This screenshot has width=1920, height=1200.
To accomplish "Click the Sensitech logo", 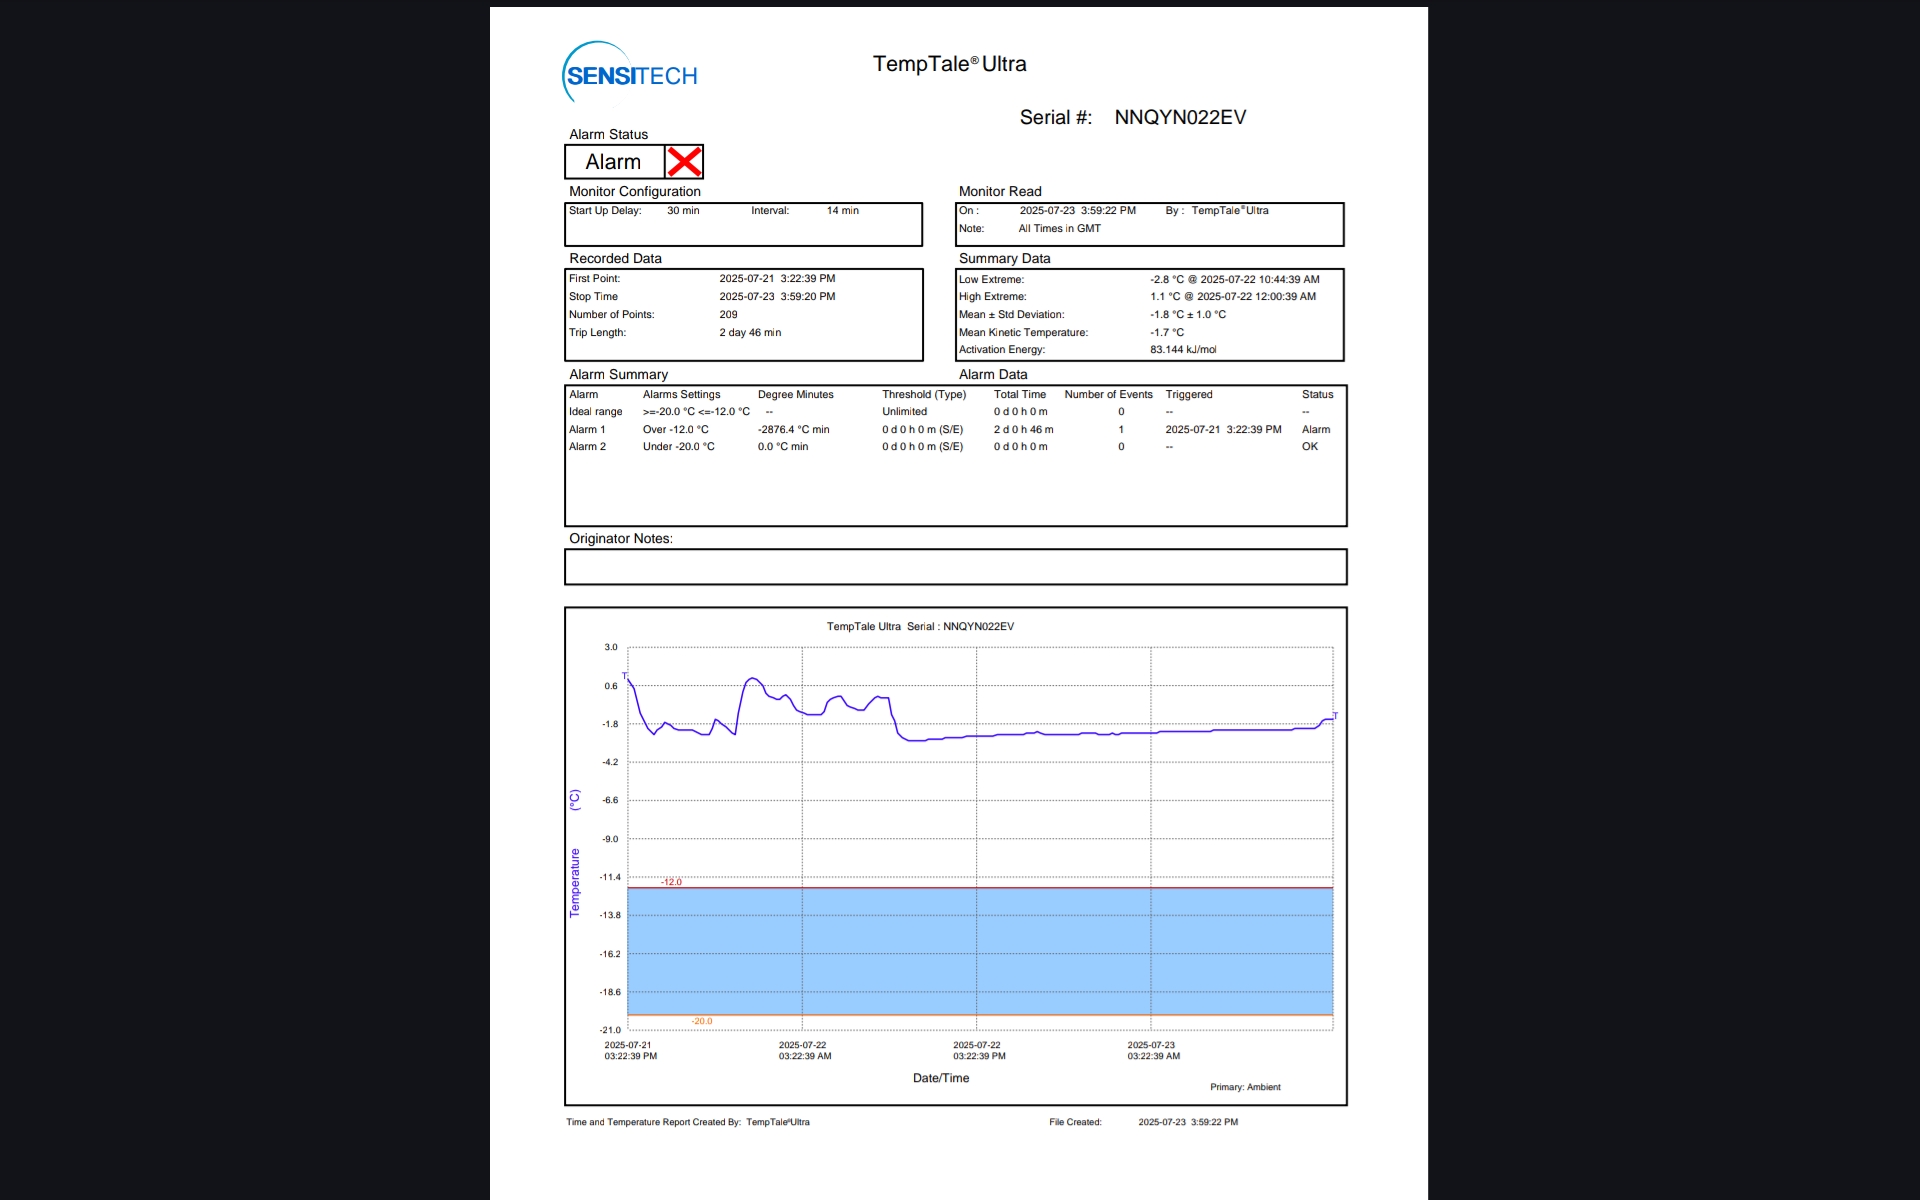I will coord(629,74).
